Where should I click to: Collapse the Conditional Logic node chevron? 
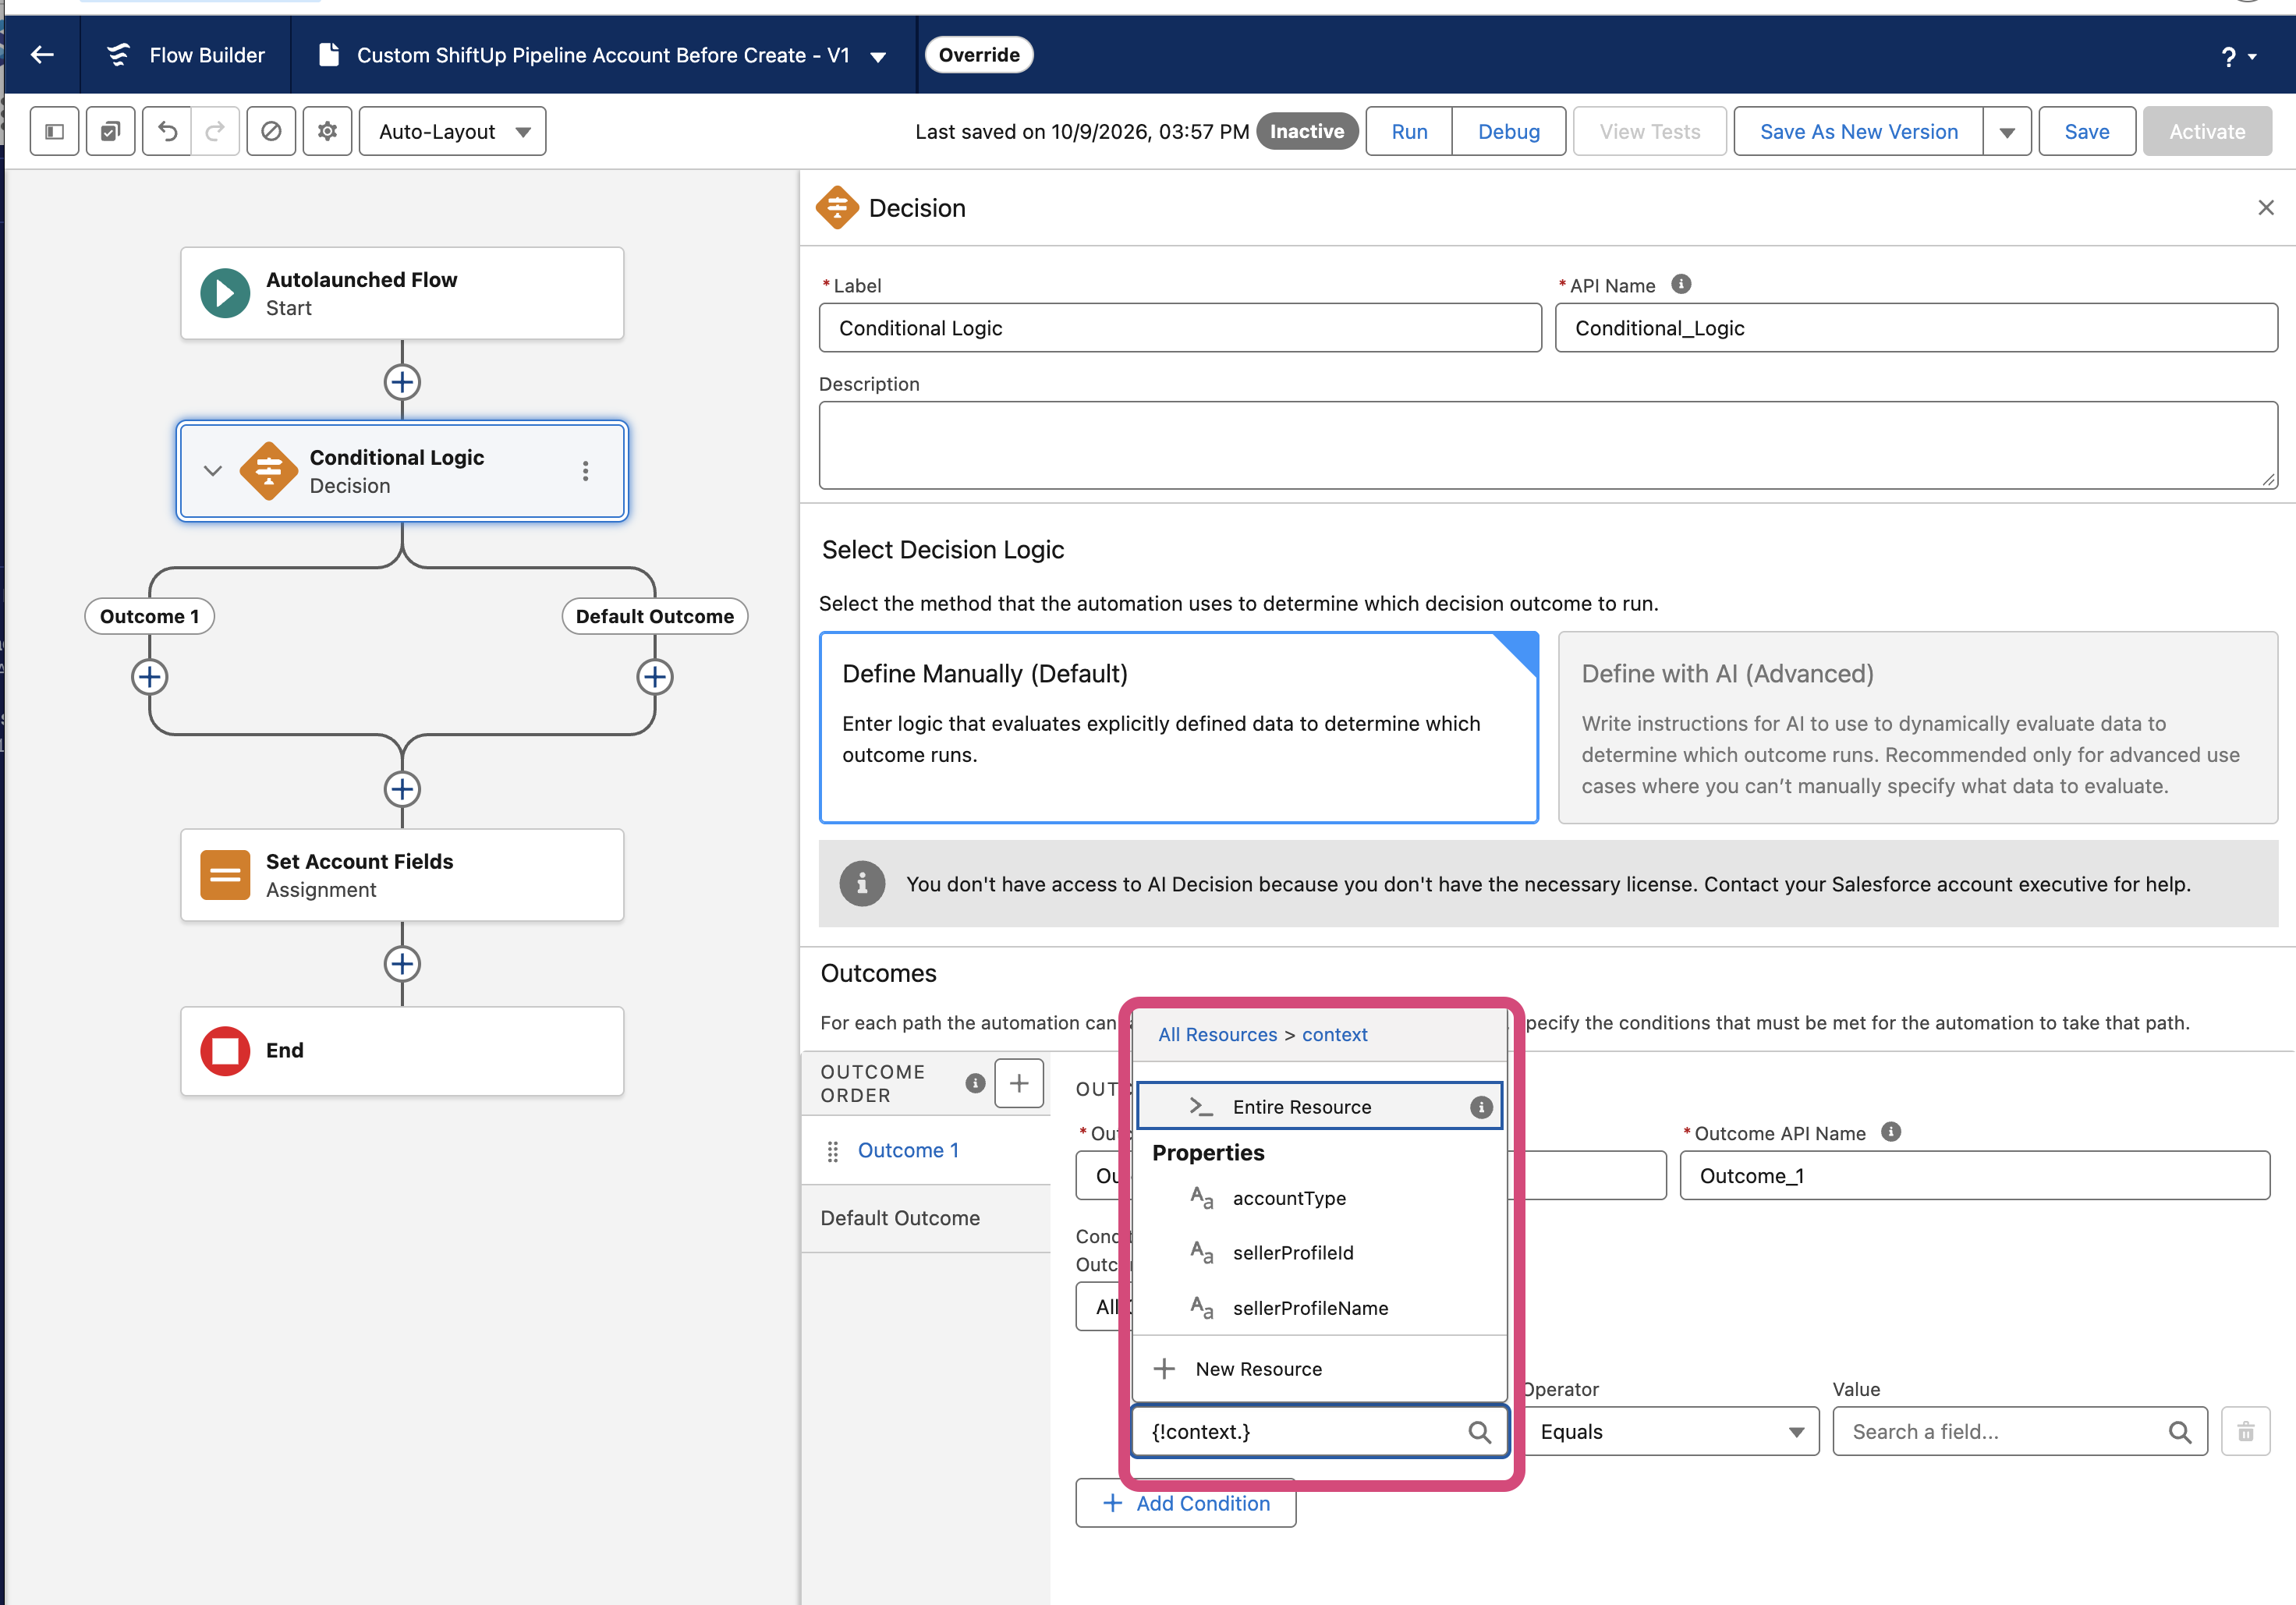coord(212,470)
